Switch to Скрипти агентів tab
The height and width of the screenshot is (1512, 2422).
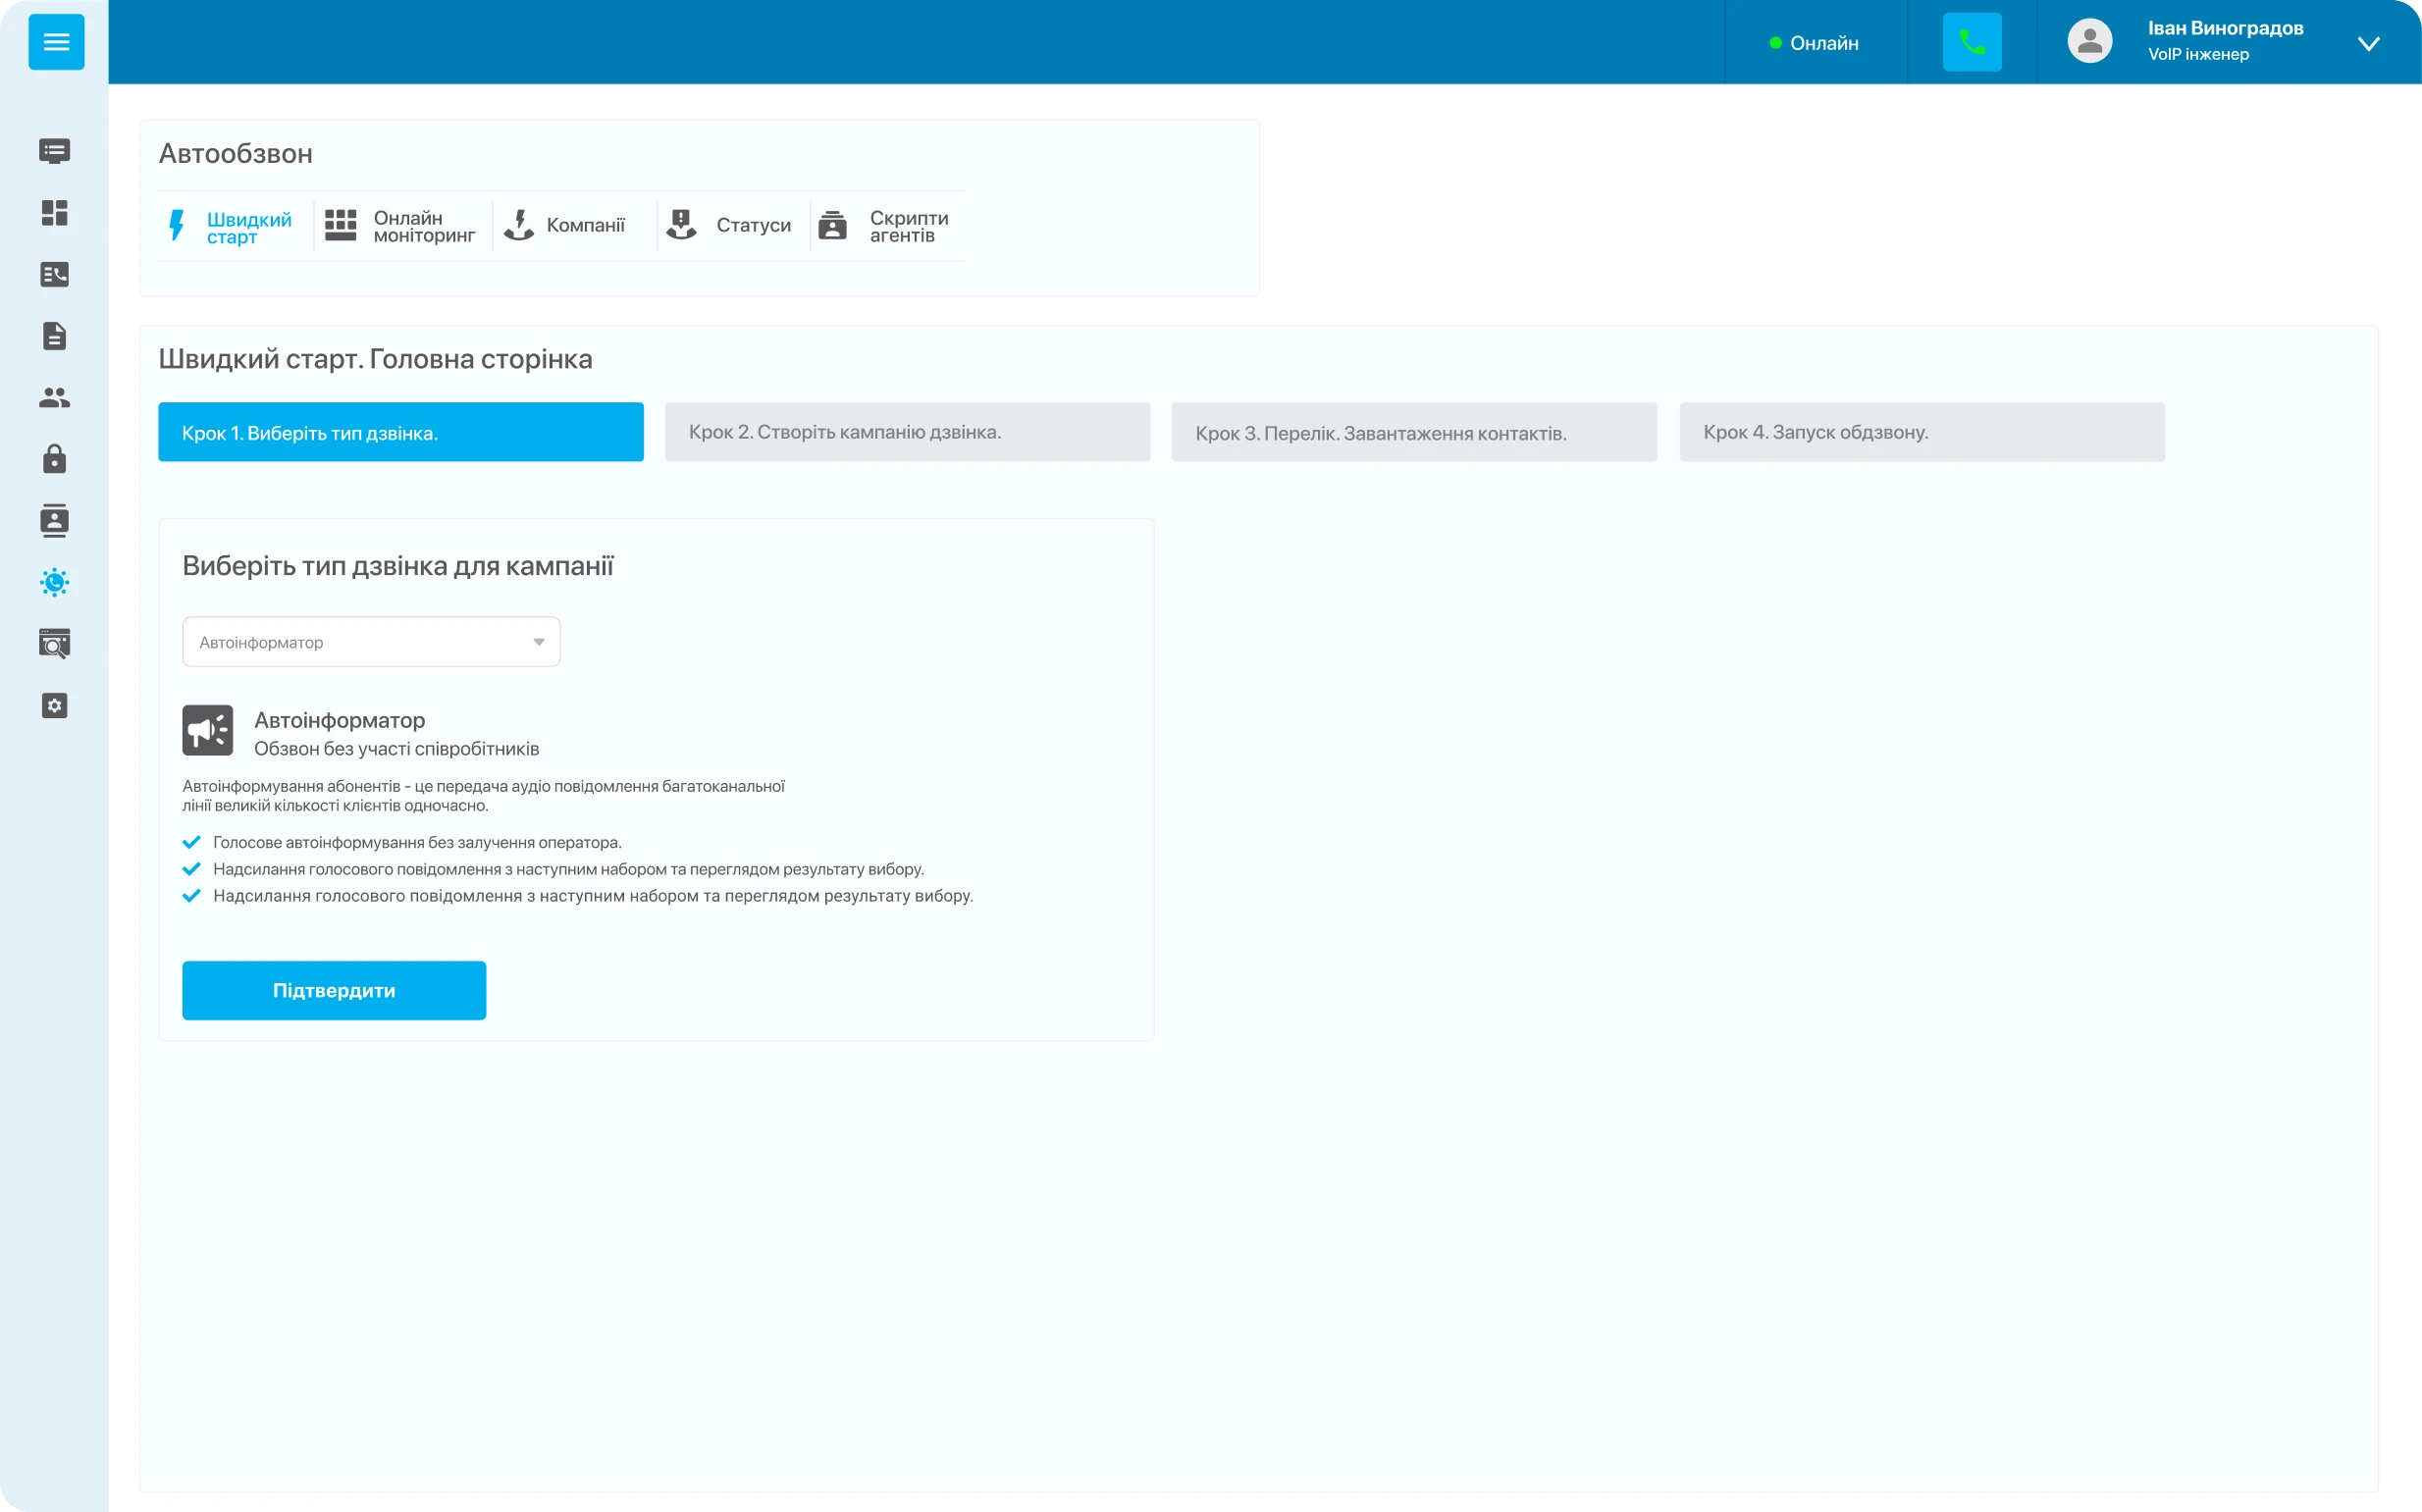tap(887, 226)
